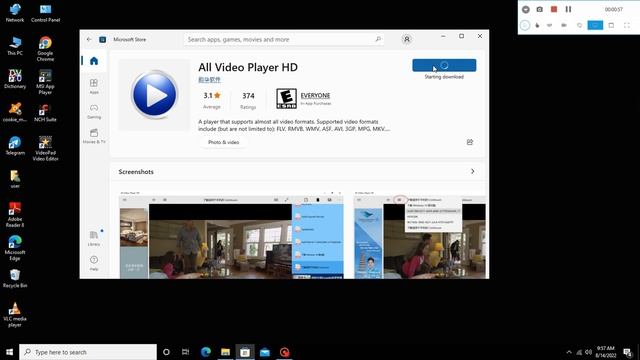Open the Gaming section in sidebar
The height and width of the screenshot is (360, 640).
[x=94, y=111]
